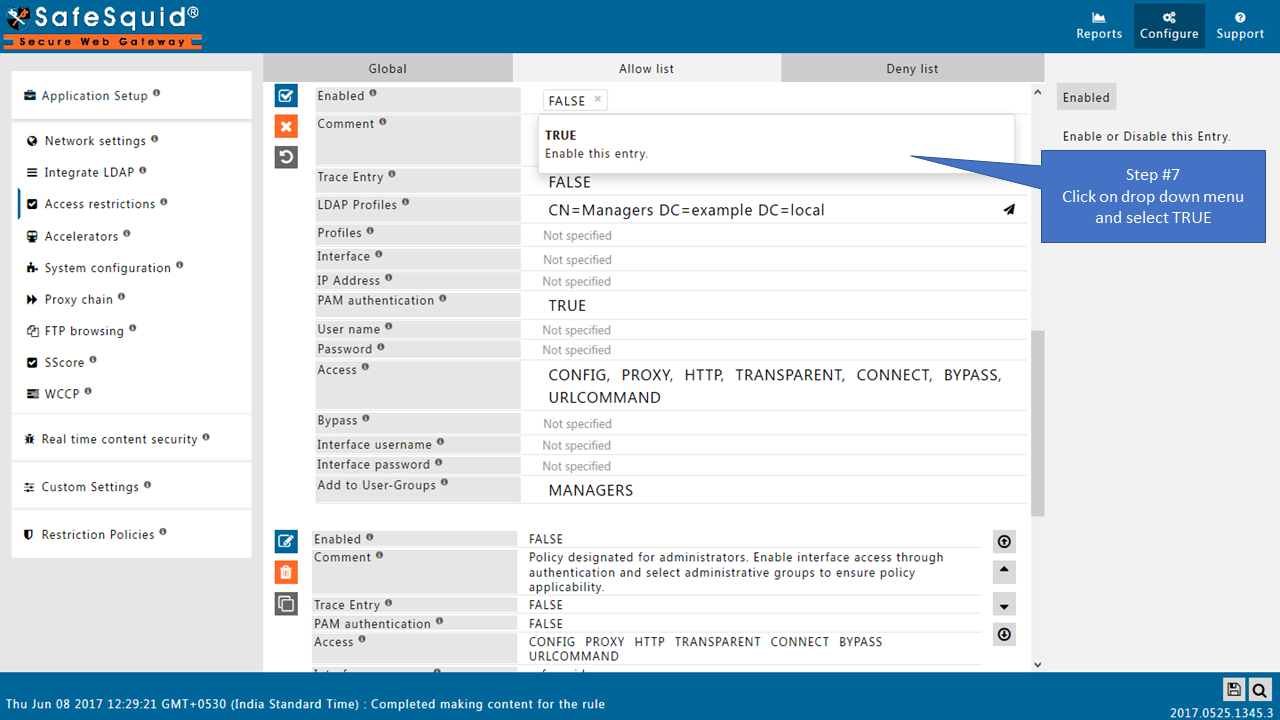Delete the administrators policy with the trash icon
1280x720 pixels.
(x=286, y=572)
